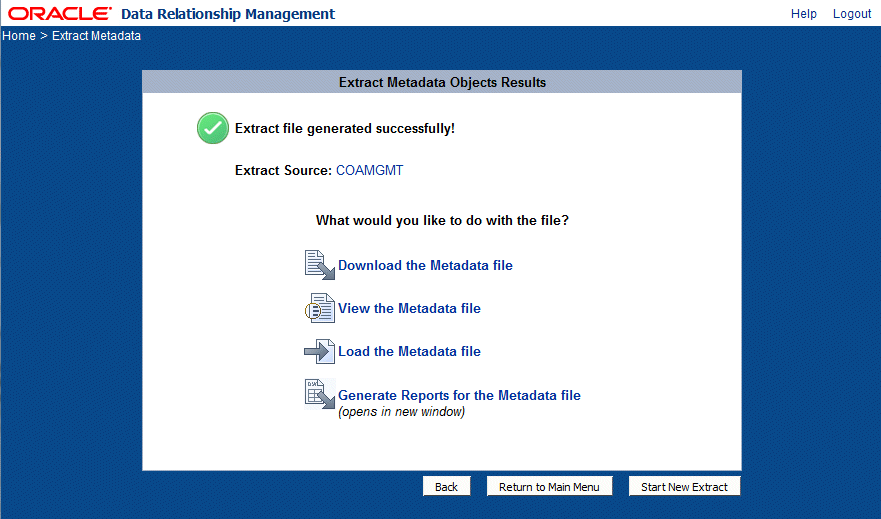Click the Generate Reports spreadsheet icon
This screenshot has width=881, height=519.
(320, 394)
